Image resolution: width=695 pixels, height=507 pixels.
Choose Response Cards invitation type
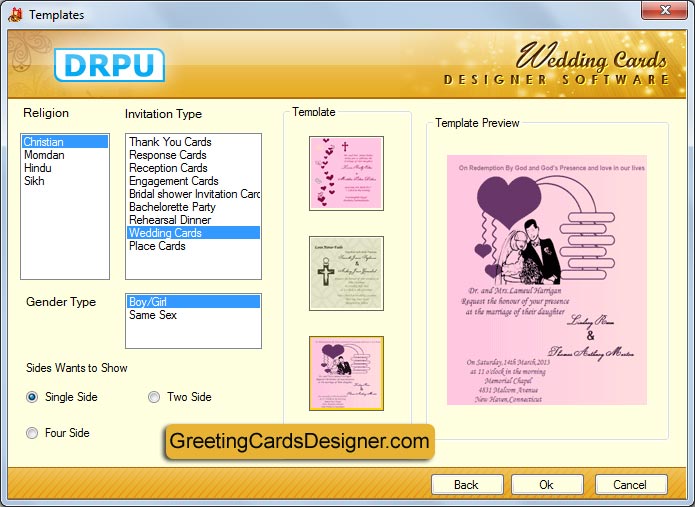(193, 155)
